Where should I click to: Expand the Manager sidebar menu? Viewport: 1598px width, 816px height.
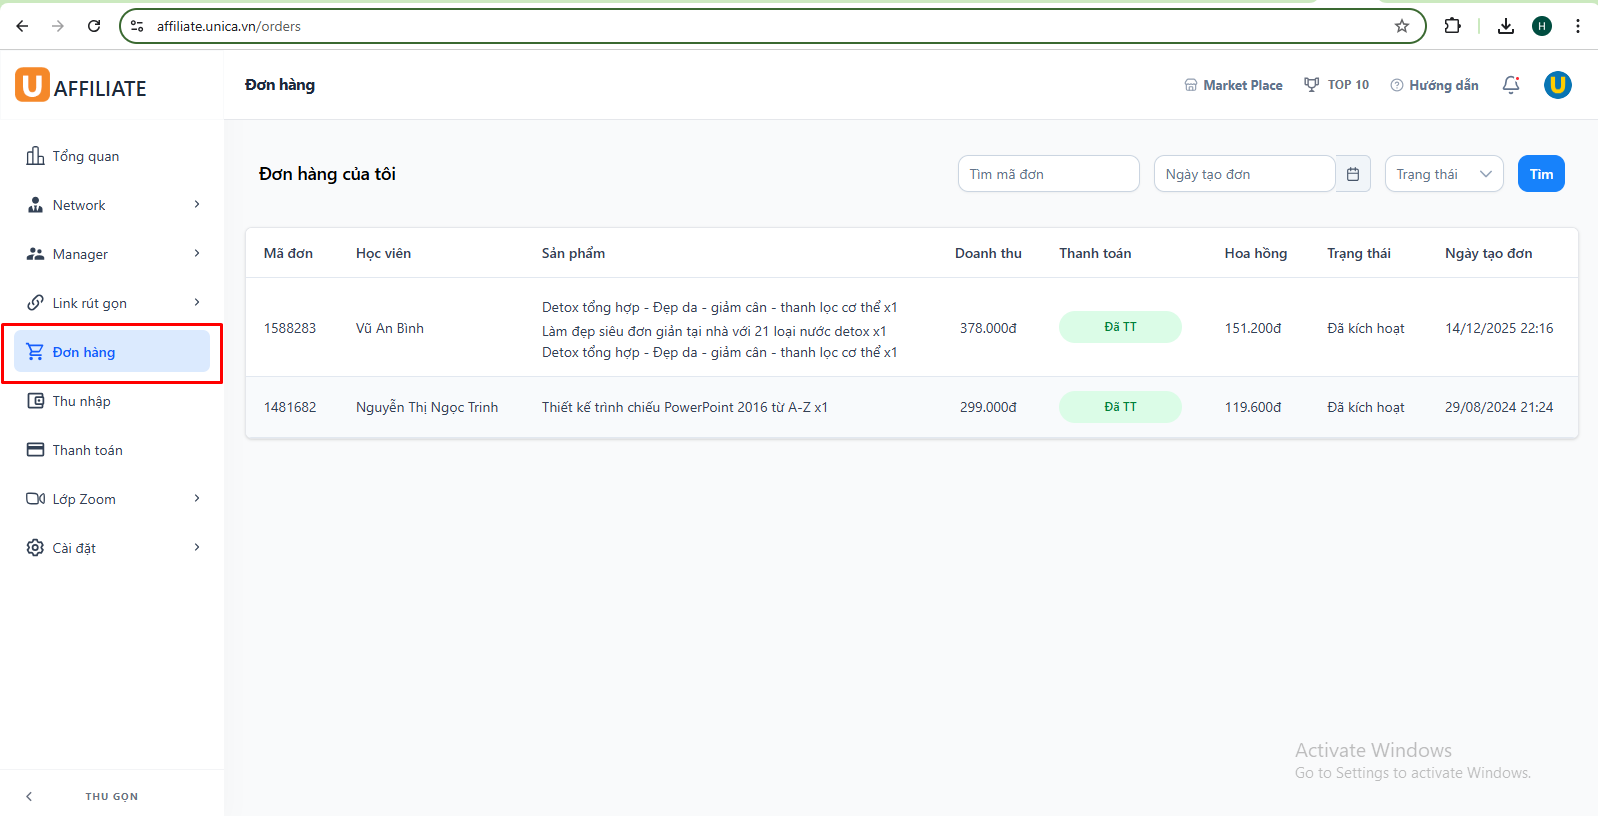[x=112, y=254]
